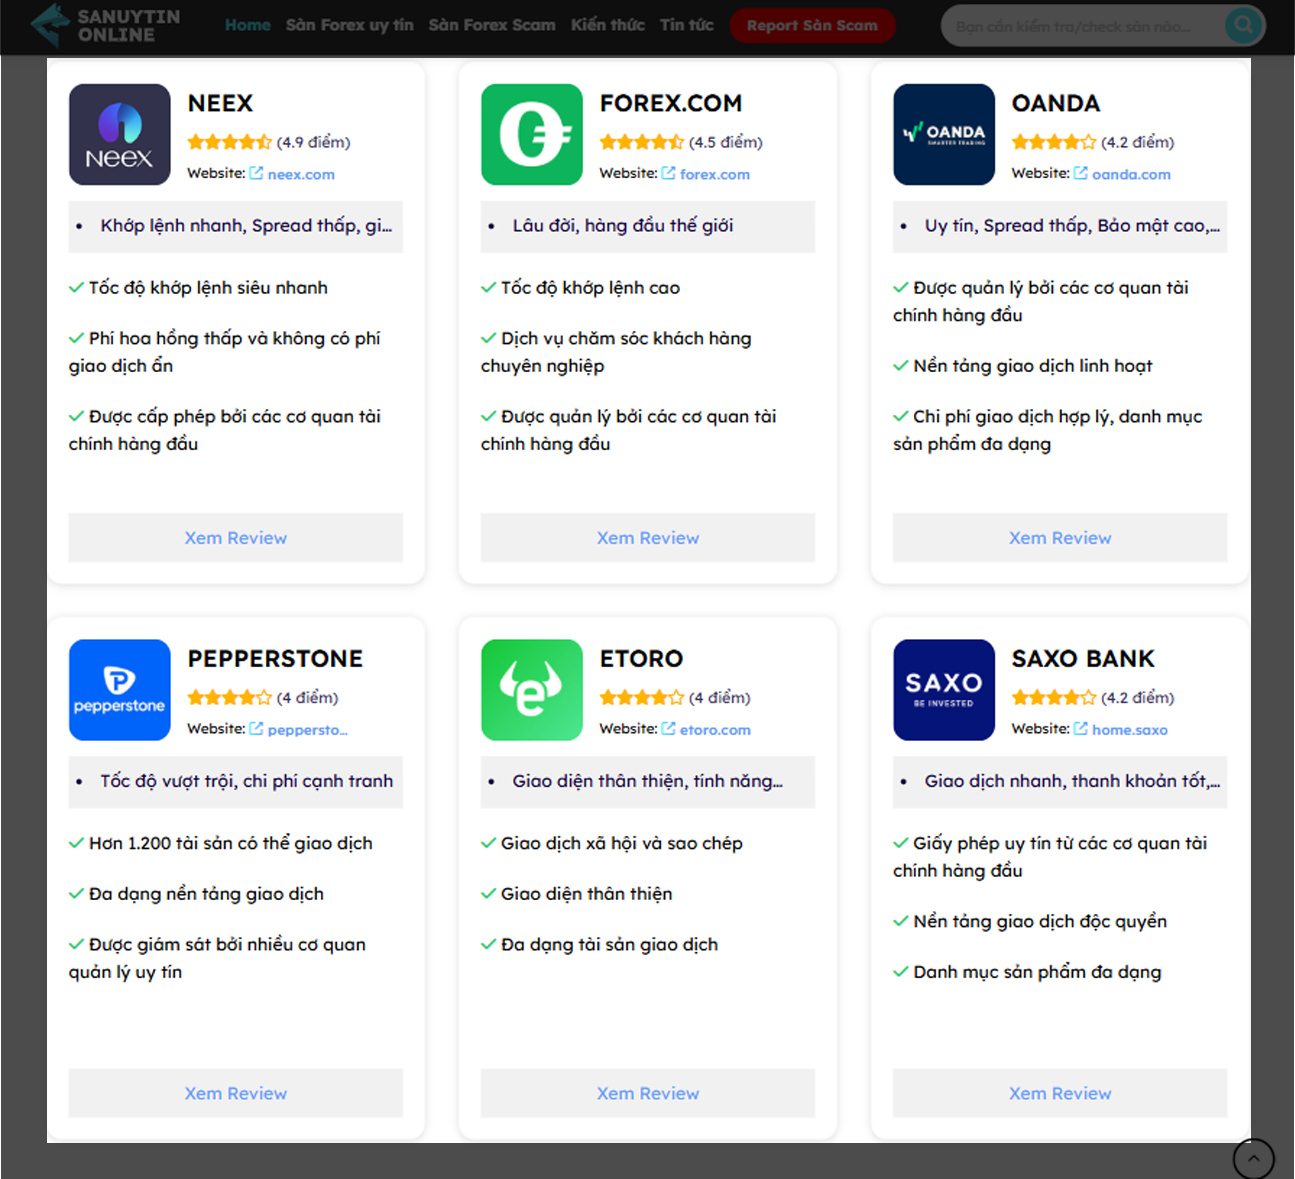
Task: Click the external link icon beside oanda.com
Action: (1081, 173)
